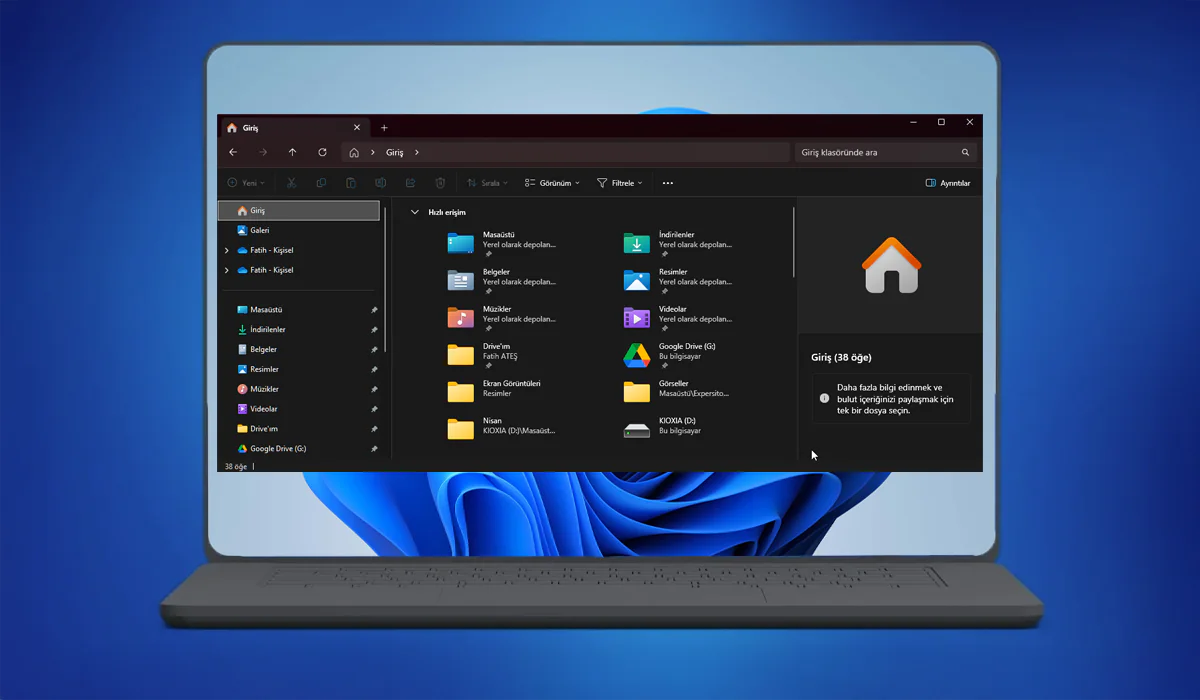Select Galeri in the navigation sidebar

[300, 230]
